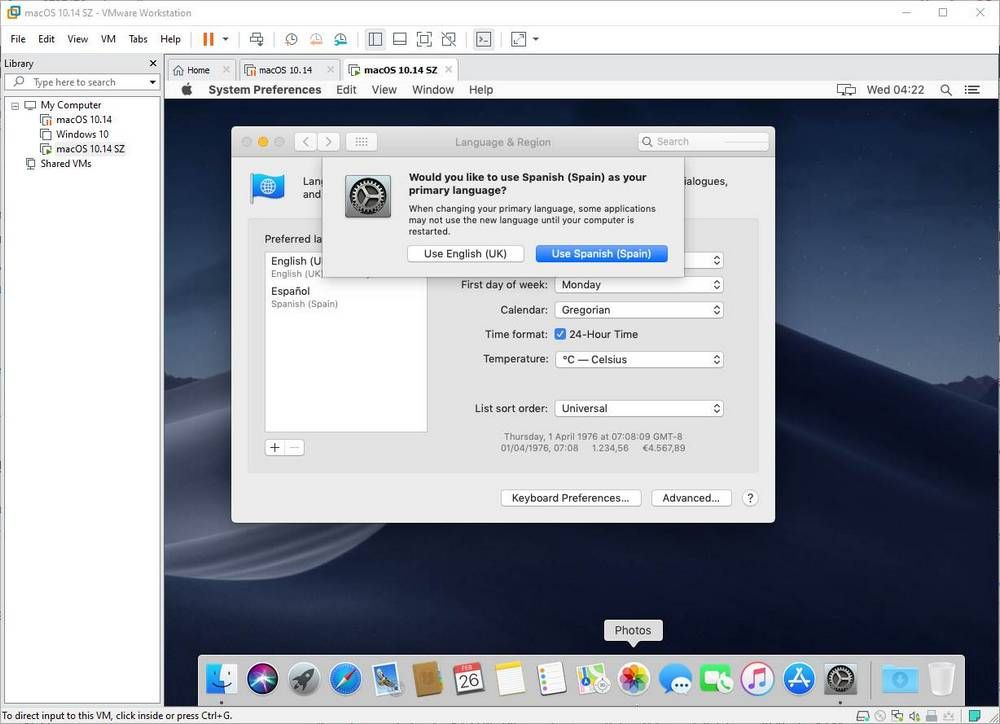Click the back navigation arrow
Screen dimensions: 1000x724
306,142
